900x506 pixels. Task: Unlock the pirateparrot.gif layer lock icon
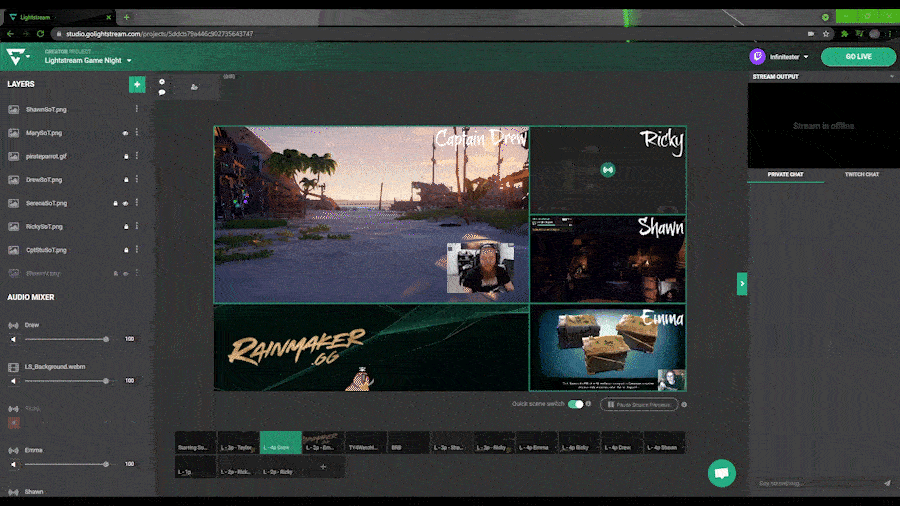tap(126, 156)
